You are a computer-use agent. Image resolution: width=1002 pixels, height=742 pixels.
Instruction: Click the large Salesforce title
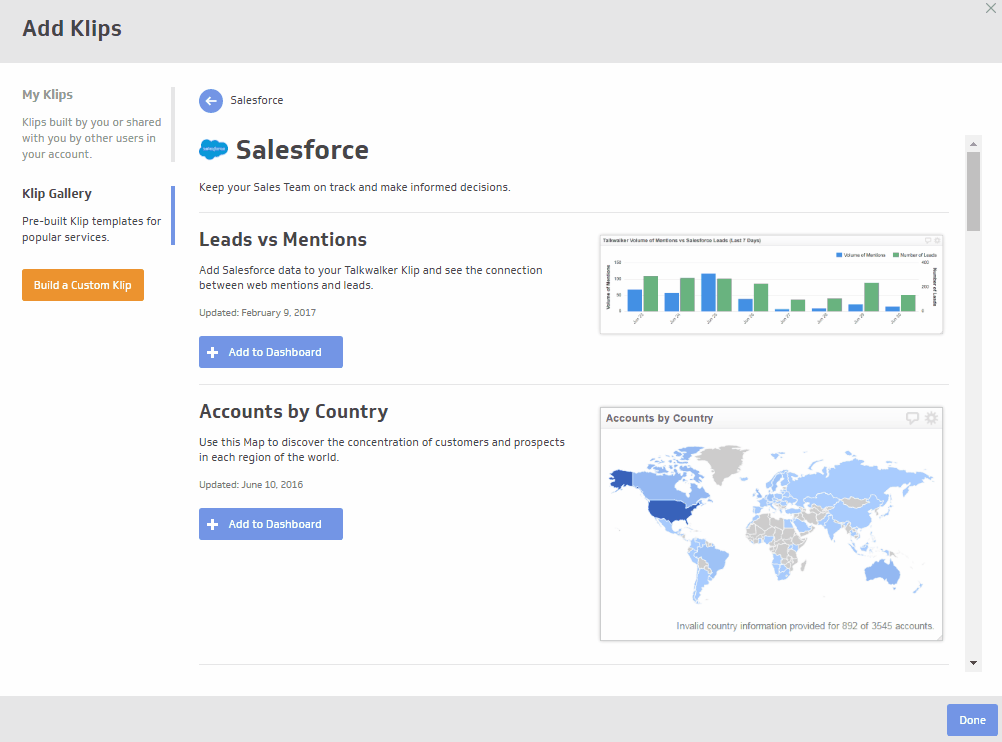tap(302, 150)
